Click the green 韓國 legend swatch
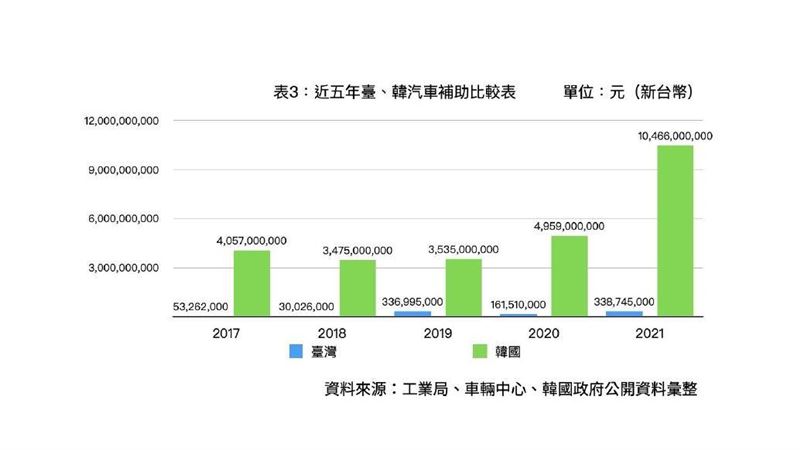This screenshot has height=450, width=800. tap(480, 351)
